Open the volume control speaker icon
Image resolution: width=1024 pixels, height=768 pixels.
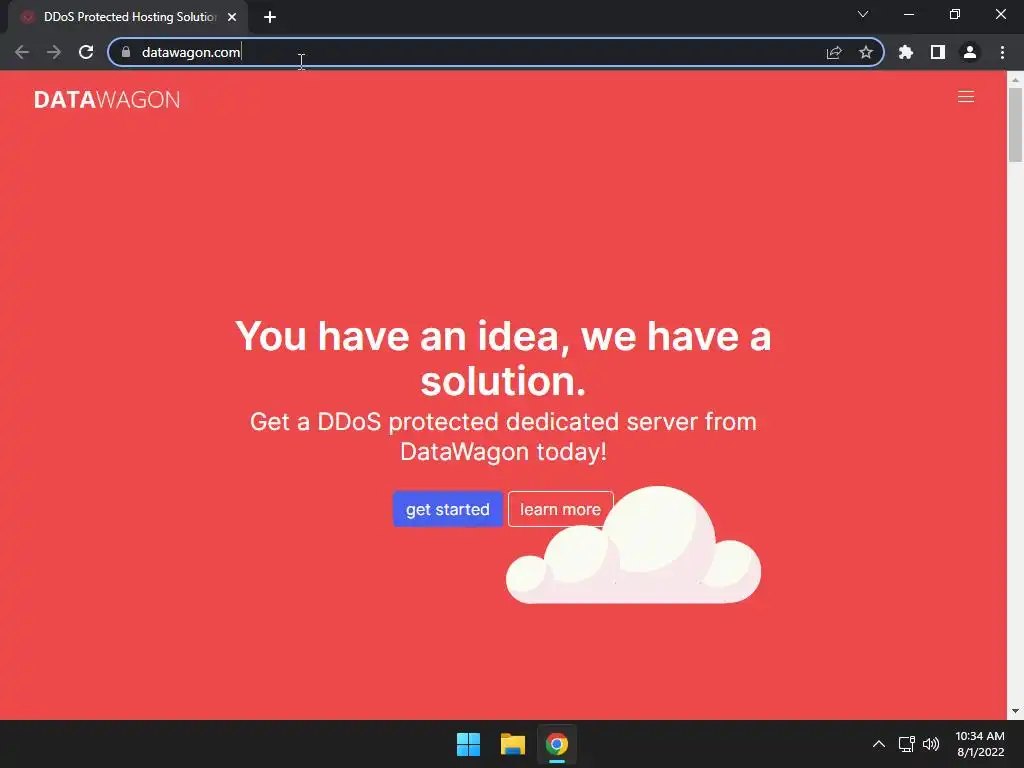931,744
